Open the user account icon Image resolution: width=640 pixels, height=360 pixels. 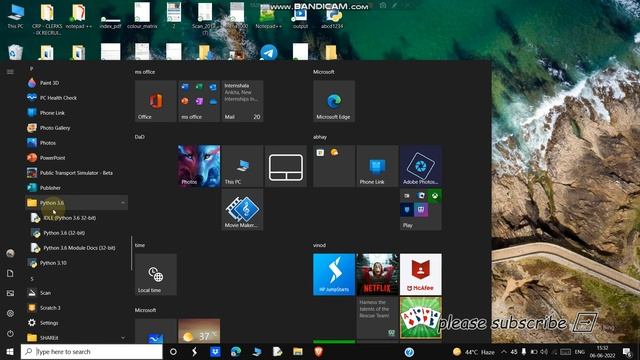[10, 253]
